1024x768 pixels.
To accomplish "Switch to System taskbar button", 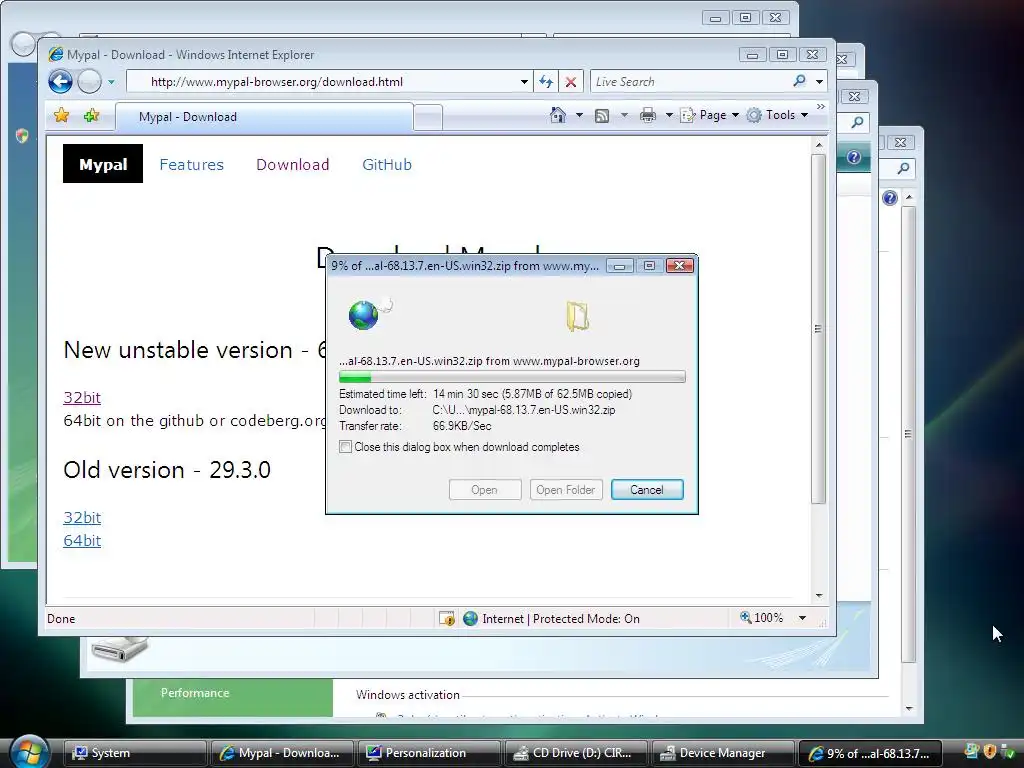I will point(135,753).
